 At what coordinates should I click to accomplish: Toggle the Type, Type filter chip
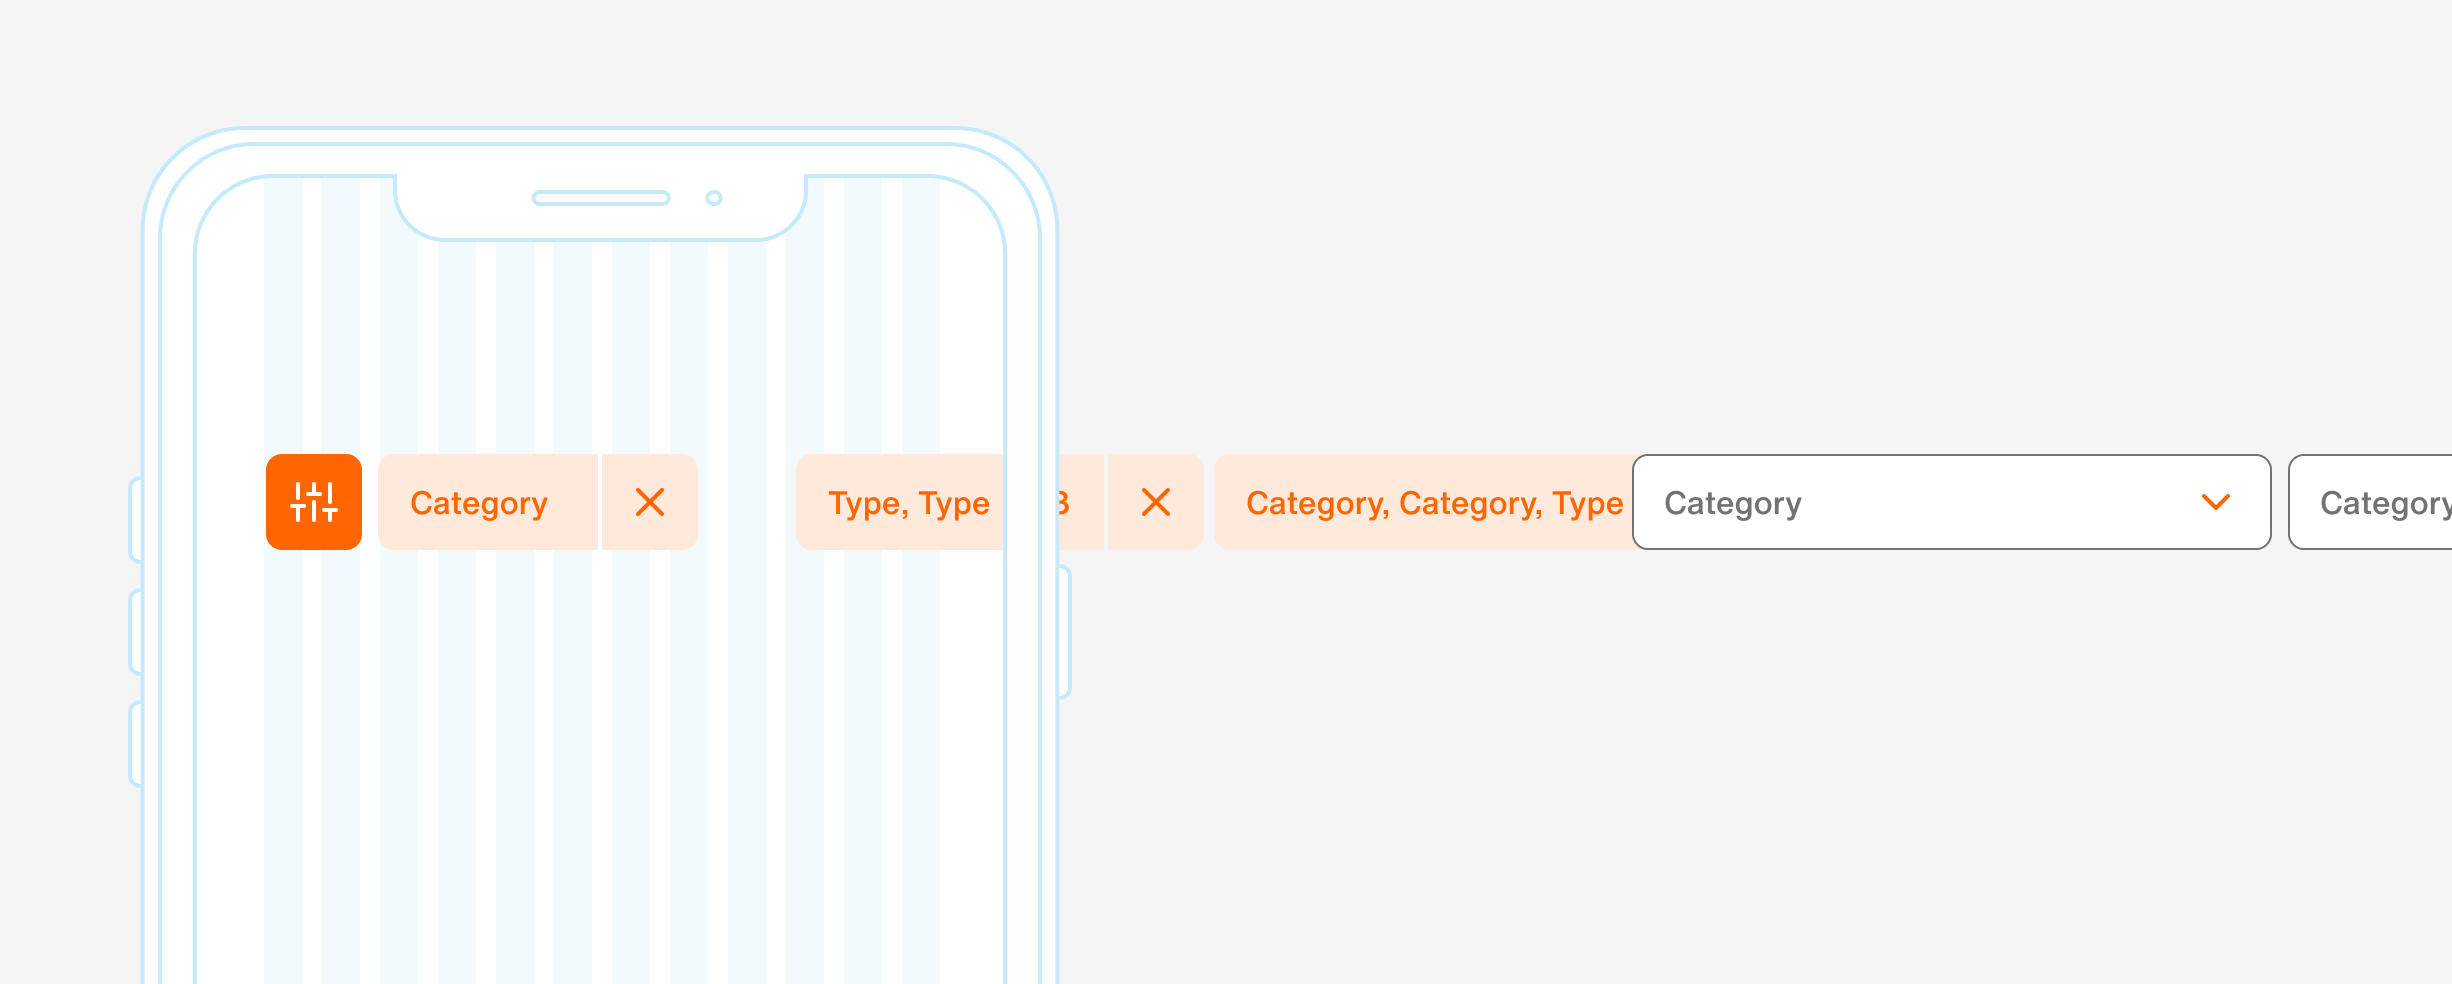[908, 502]
